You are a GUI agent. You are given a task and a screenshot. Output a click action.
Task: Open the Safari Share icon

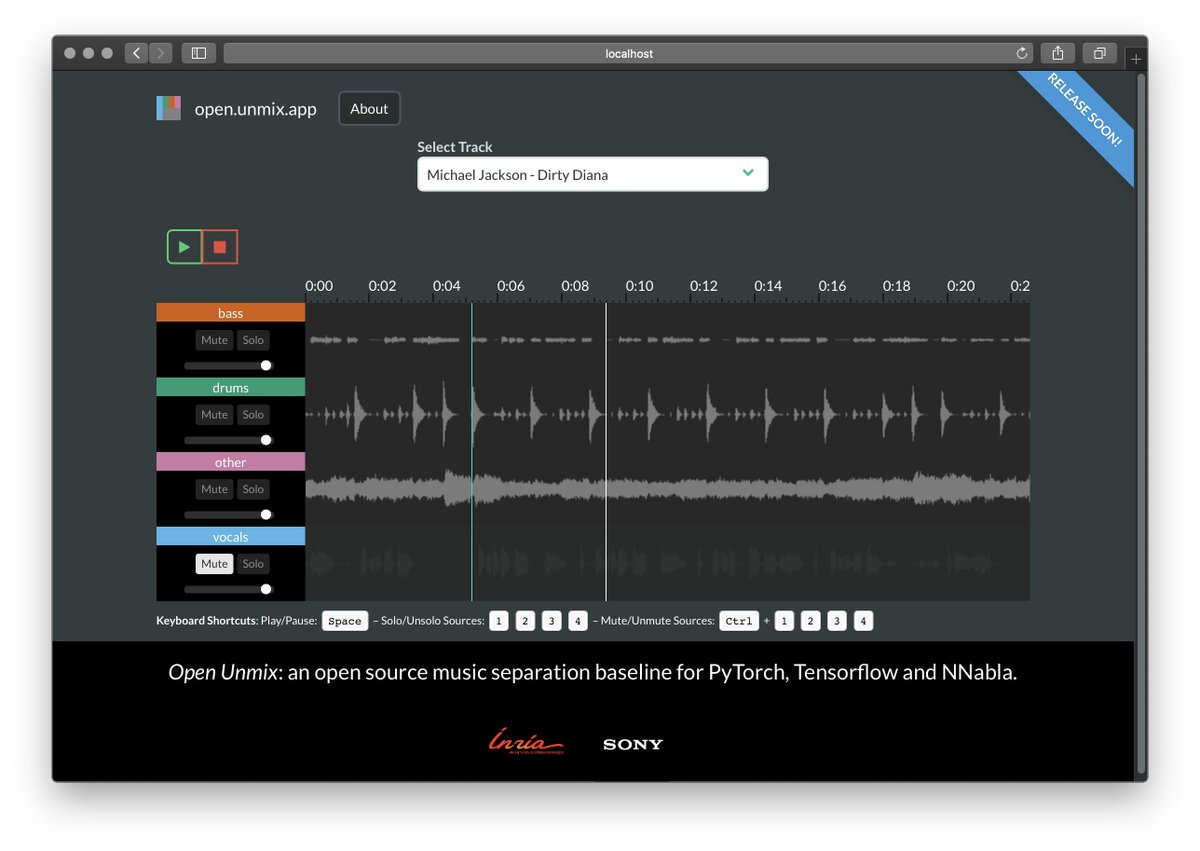pos(1058,53)
